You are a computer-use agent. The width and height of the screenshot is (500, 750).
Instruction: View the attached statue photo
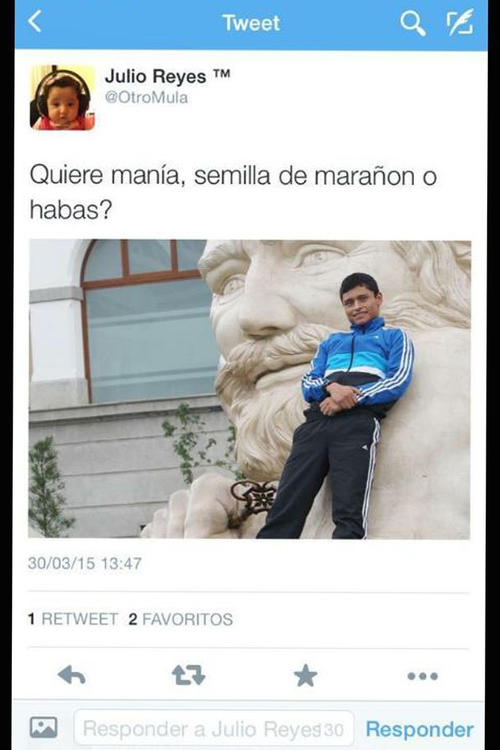click(249, 389)
